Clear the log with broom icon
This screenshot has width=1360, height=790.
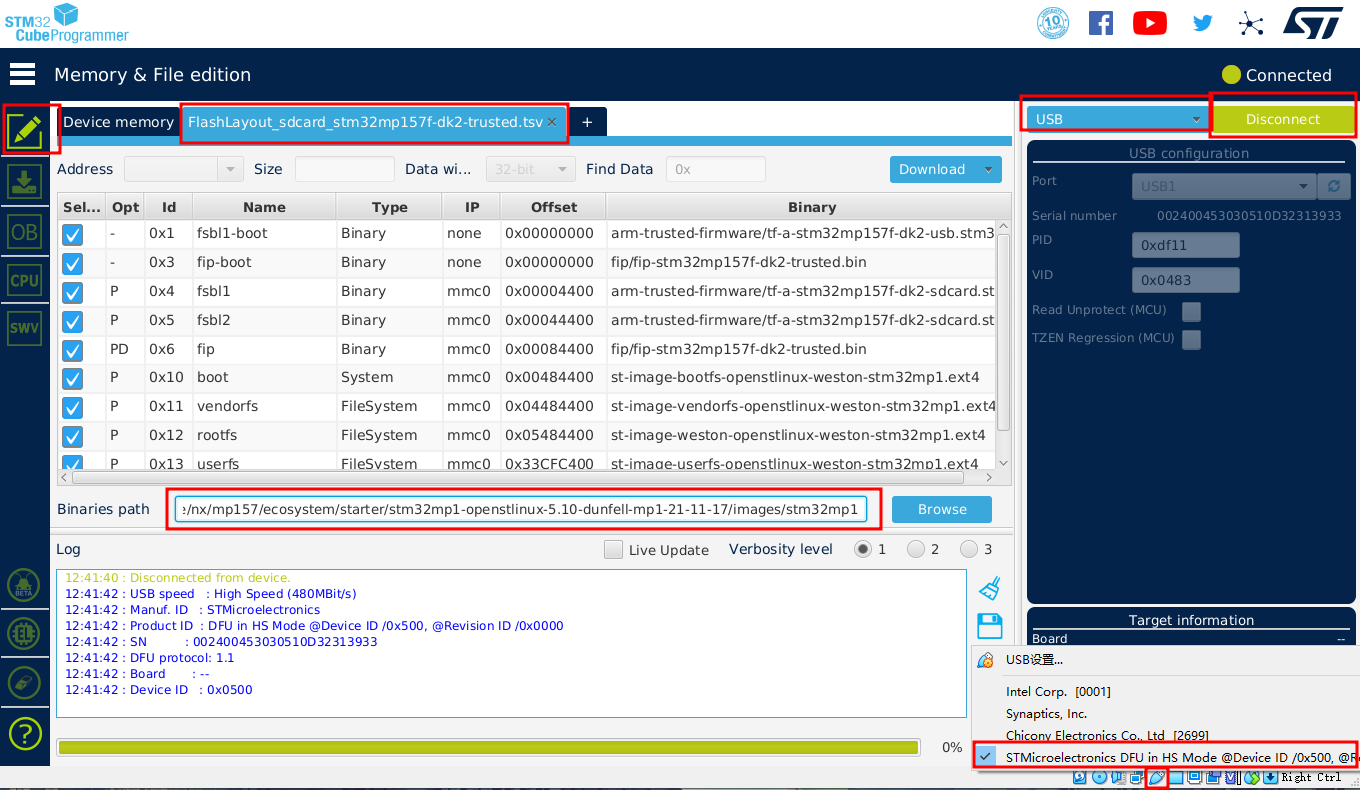(x=990, y=588)
